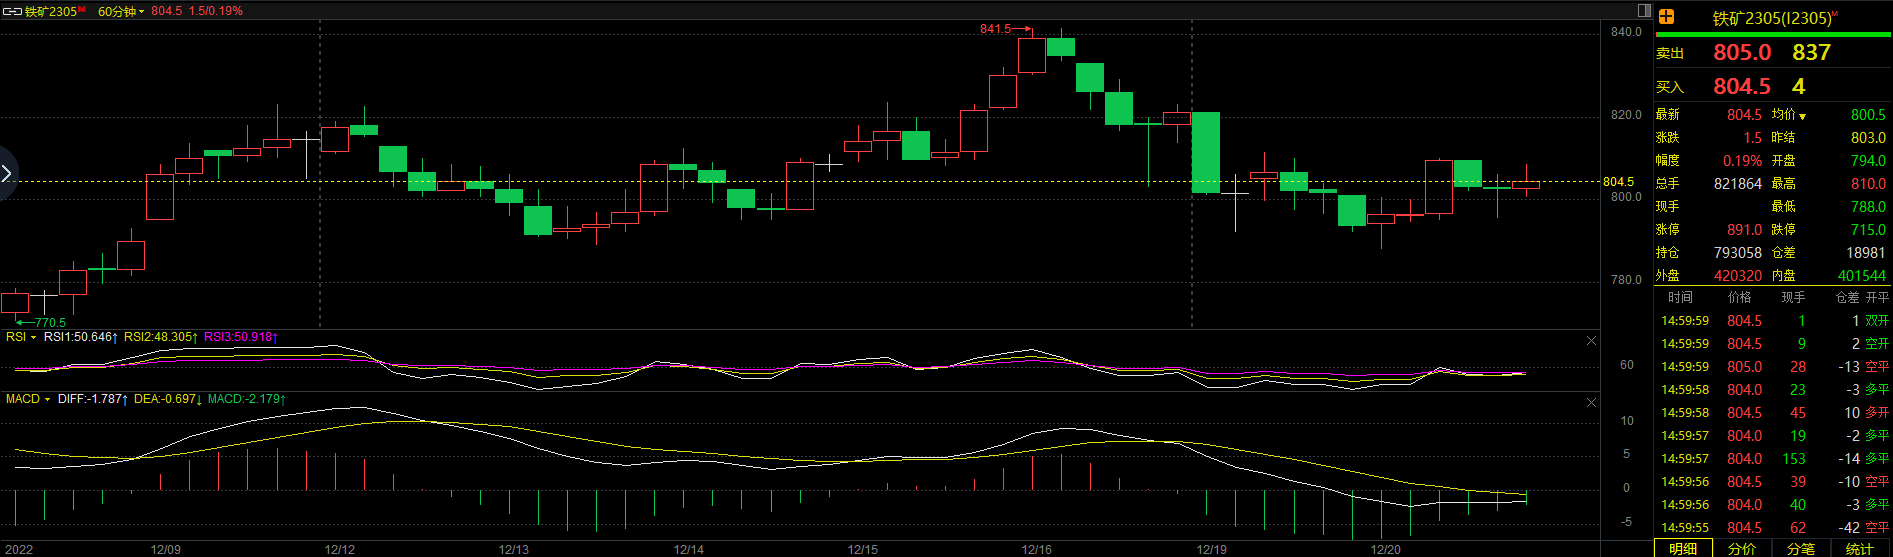
Task: Switch to the 明细 tab
Action: click(x=1683, y=548)
